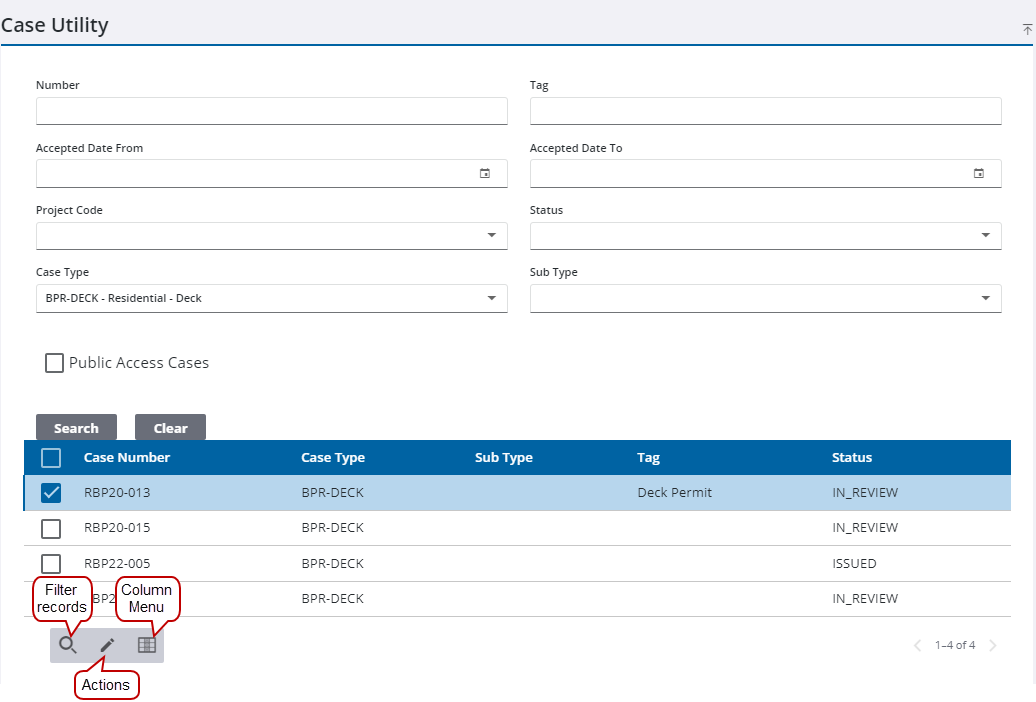Open the Case Type dropdown
This screenshot has width=1036, height=702.
(x=491, y=297)
